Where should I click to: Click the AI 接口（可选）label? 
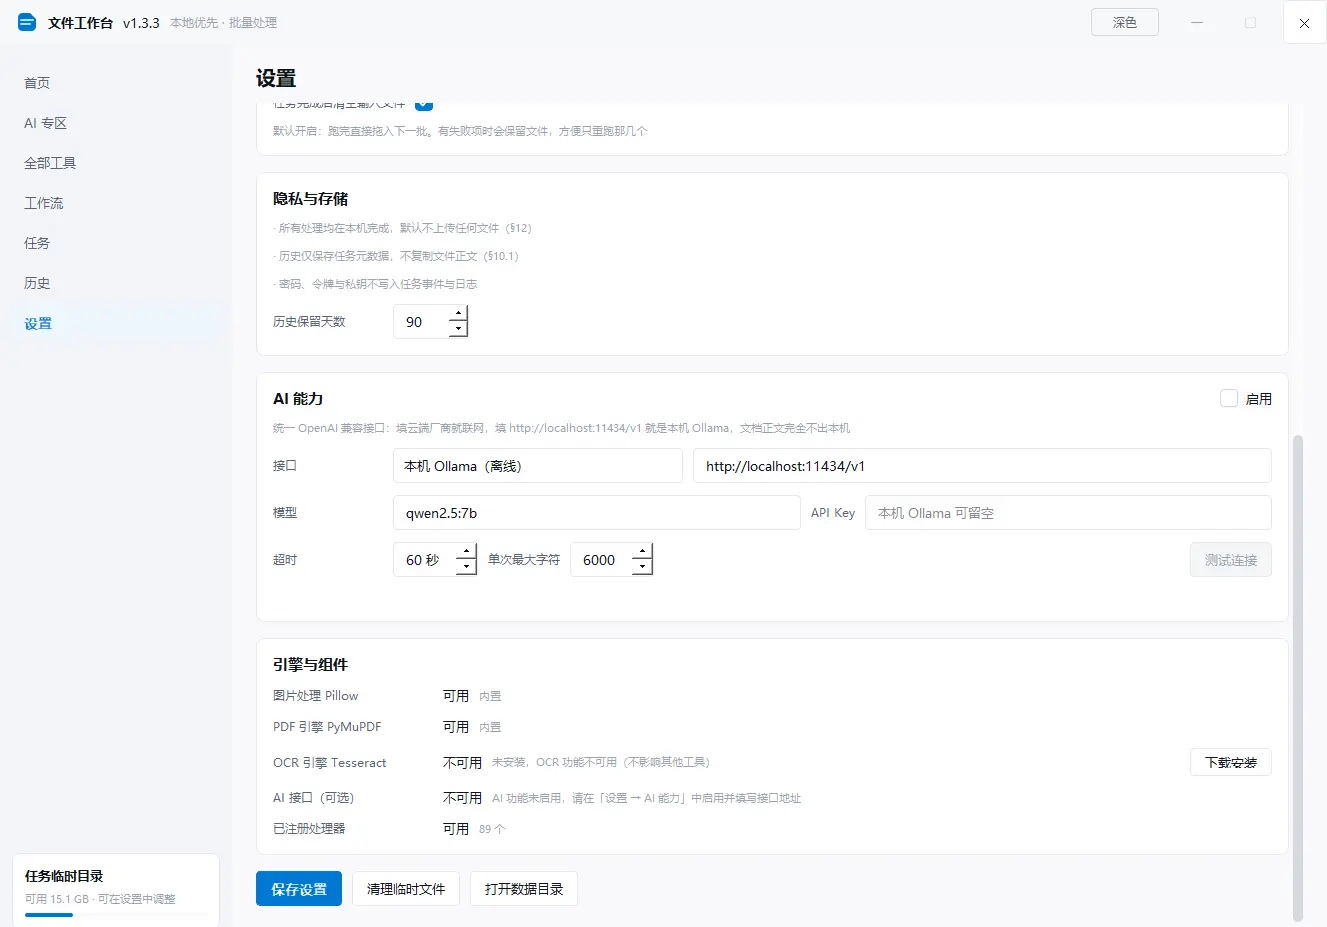coord(313,798)
